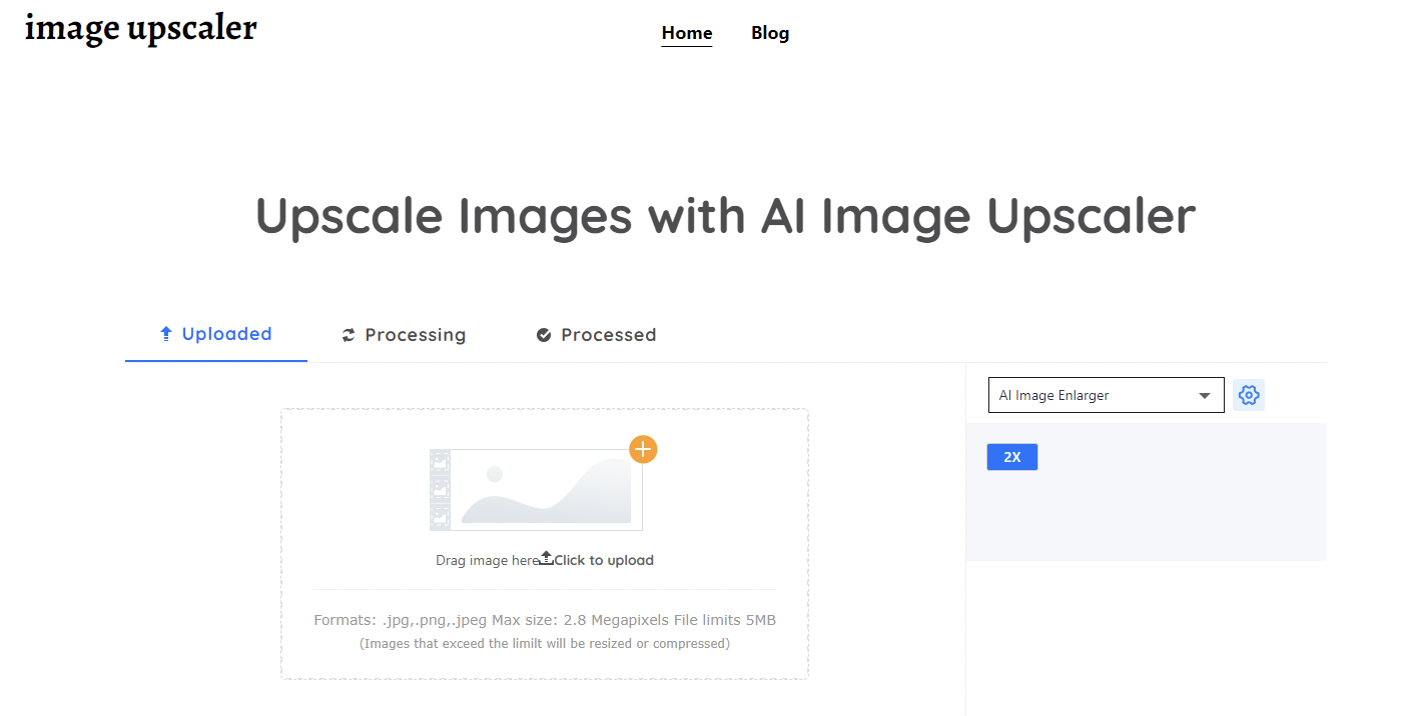Screen dimensions: 1406x716
Task: Click the Processing tab's refresh icon
Action: 348,335
